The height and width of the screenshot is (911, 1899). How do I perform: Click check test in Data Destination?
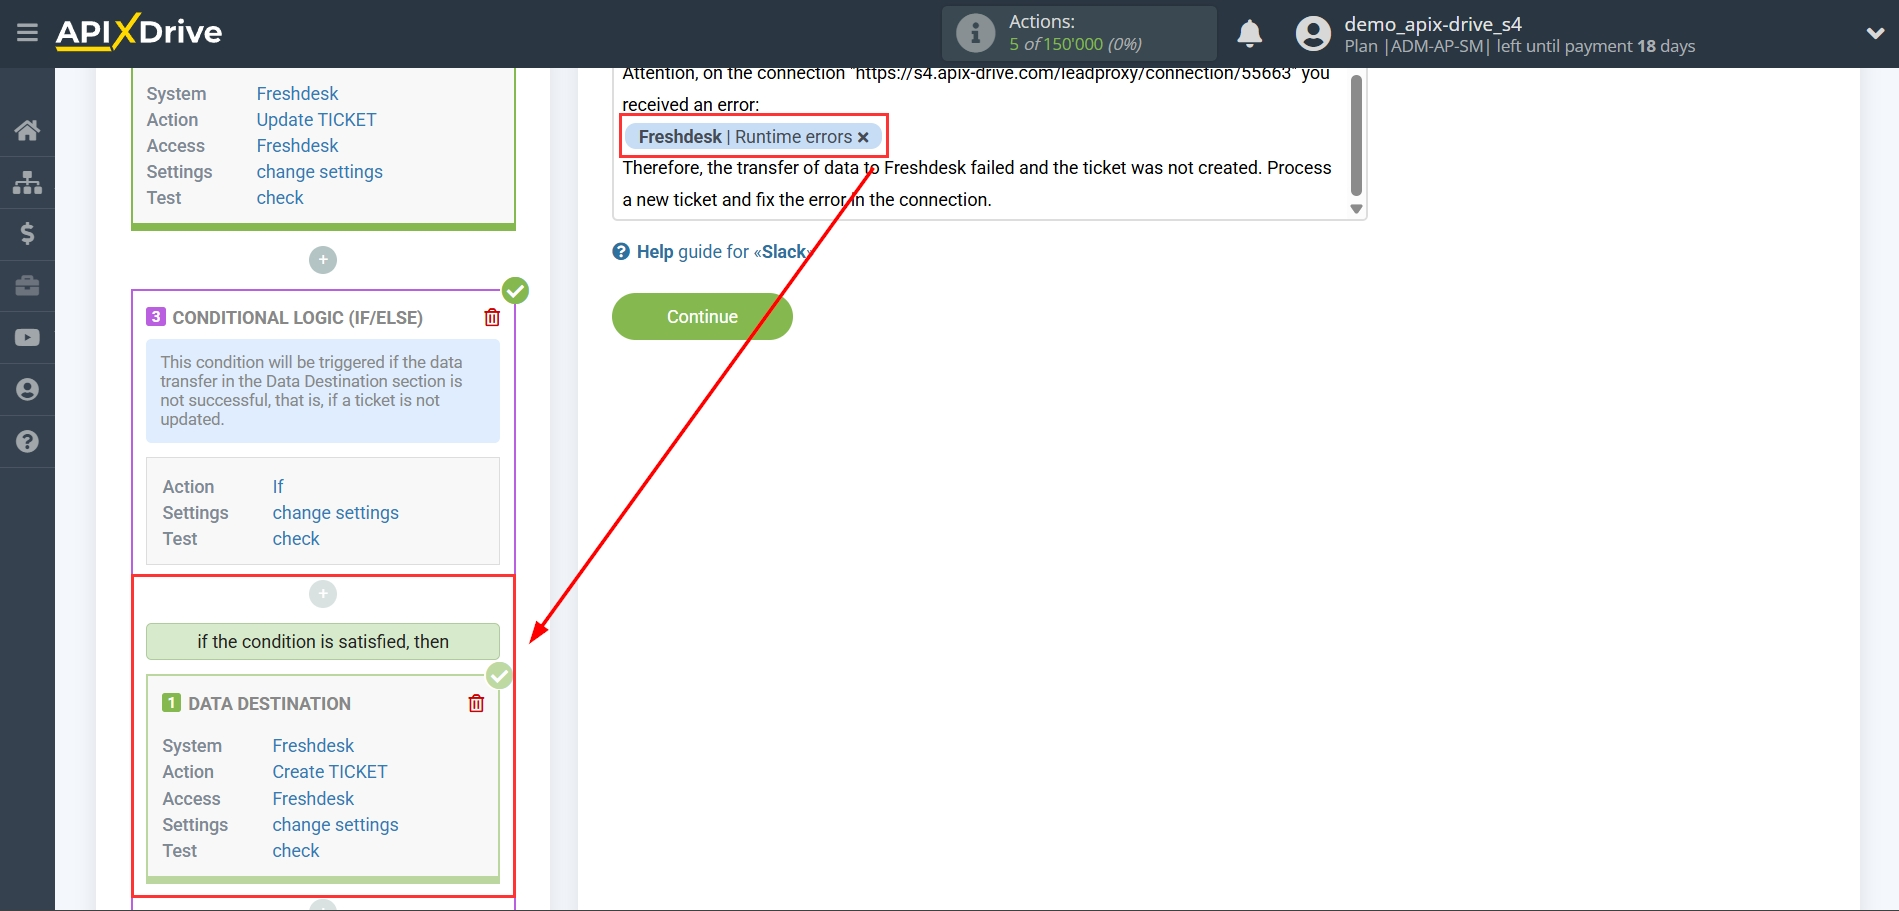click(296, 850)
